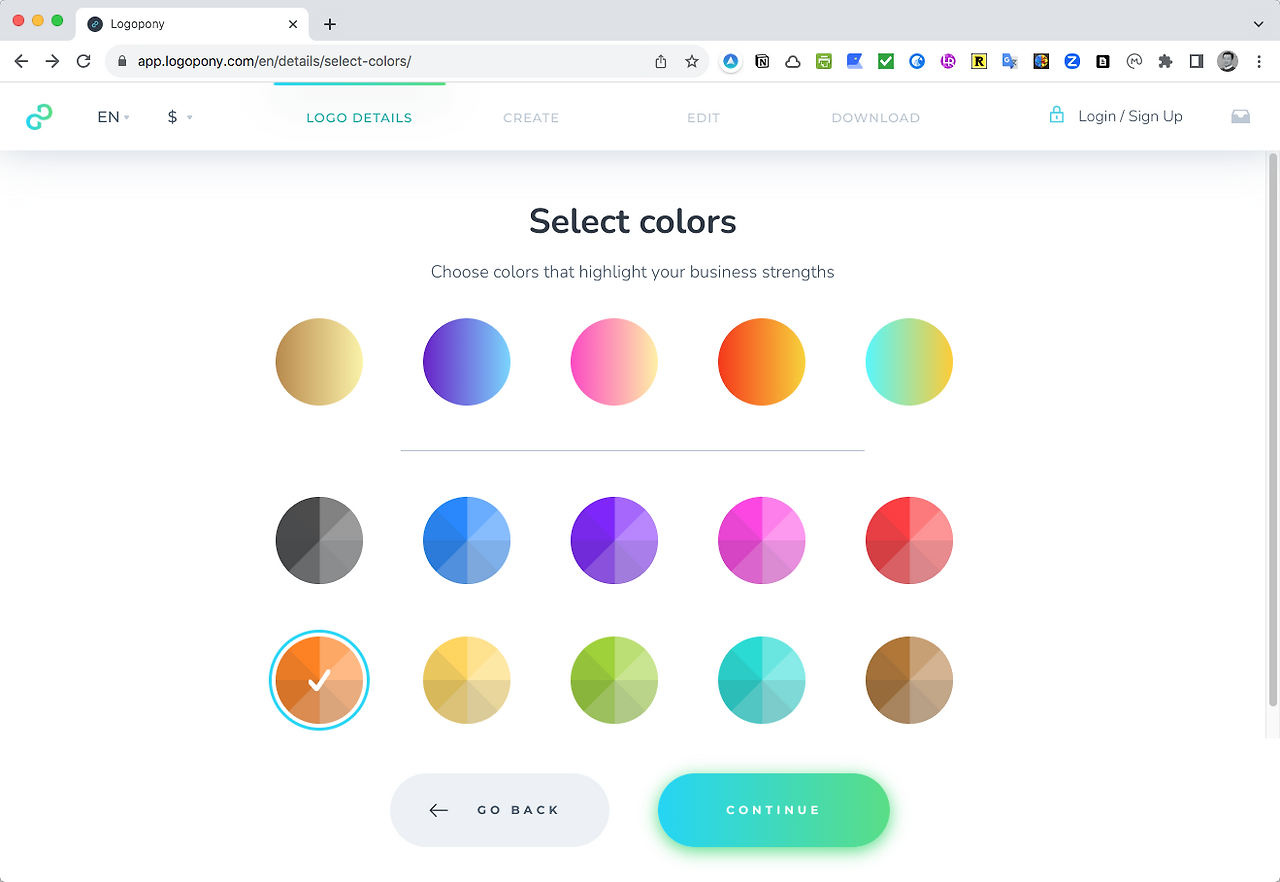Open the Notion extension
The image size is (1280, 882).
coord(762,61)
